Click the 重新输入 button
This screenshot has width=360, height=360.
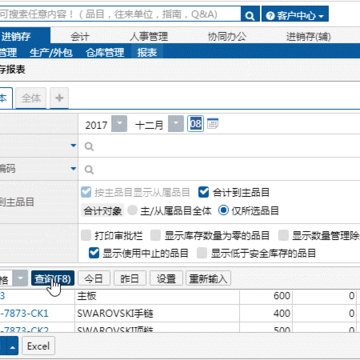pos(208,278)
